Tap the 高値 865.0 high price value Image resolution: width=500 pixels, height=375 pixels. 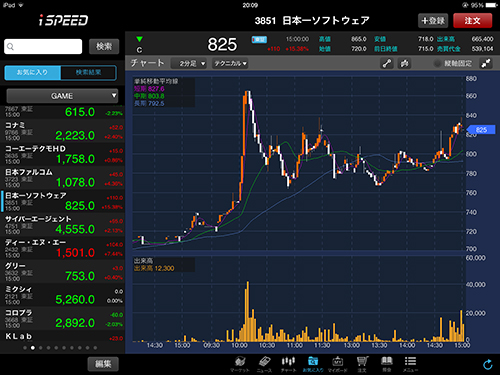coord(359,39)
